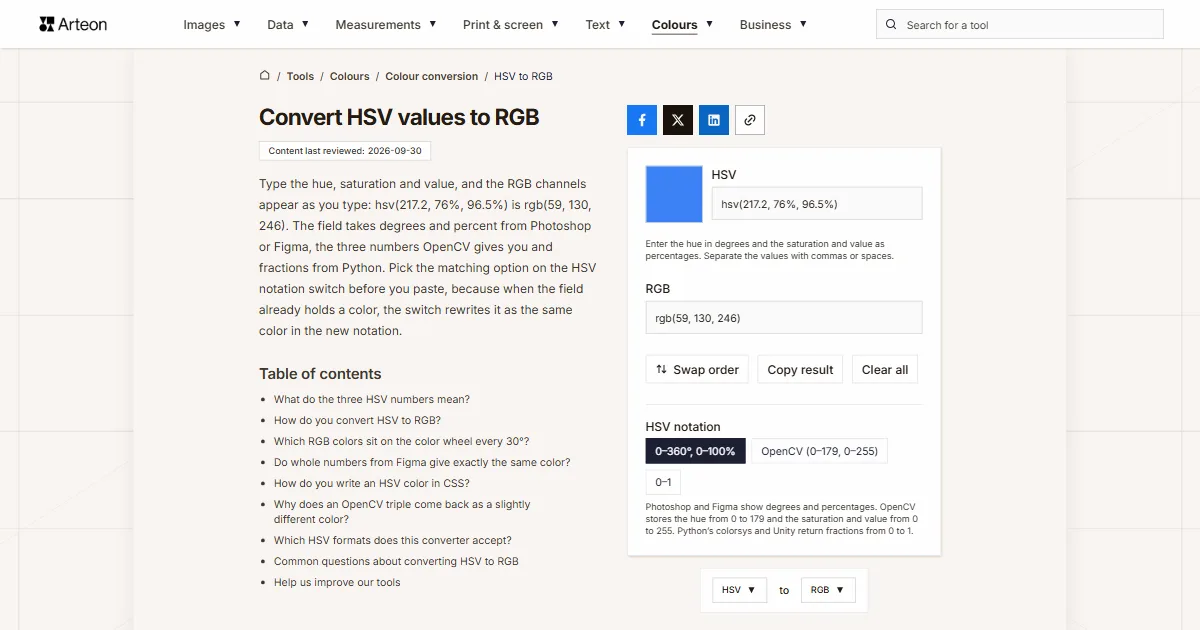The width and height of the screenshot is (1200, 630).
Task: Share page on Facebook
Action: 642,120
